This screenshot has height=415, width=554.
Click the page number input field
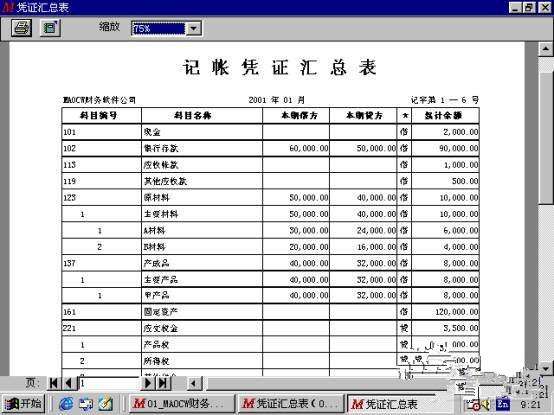point(109,383)
